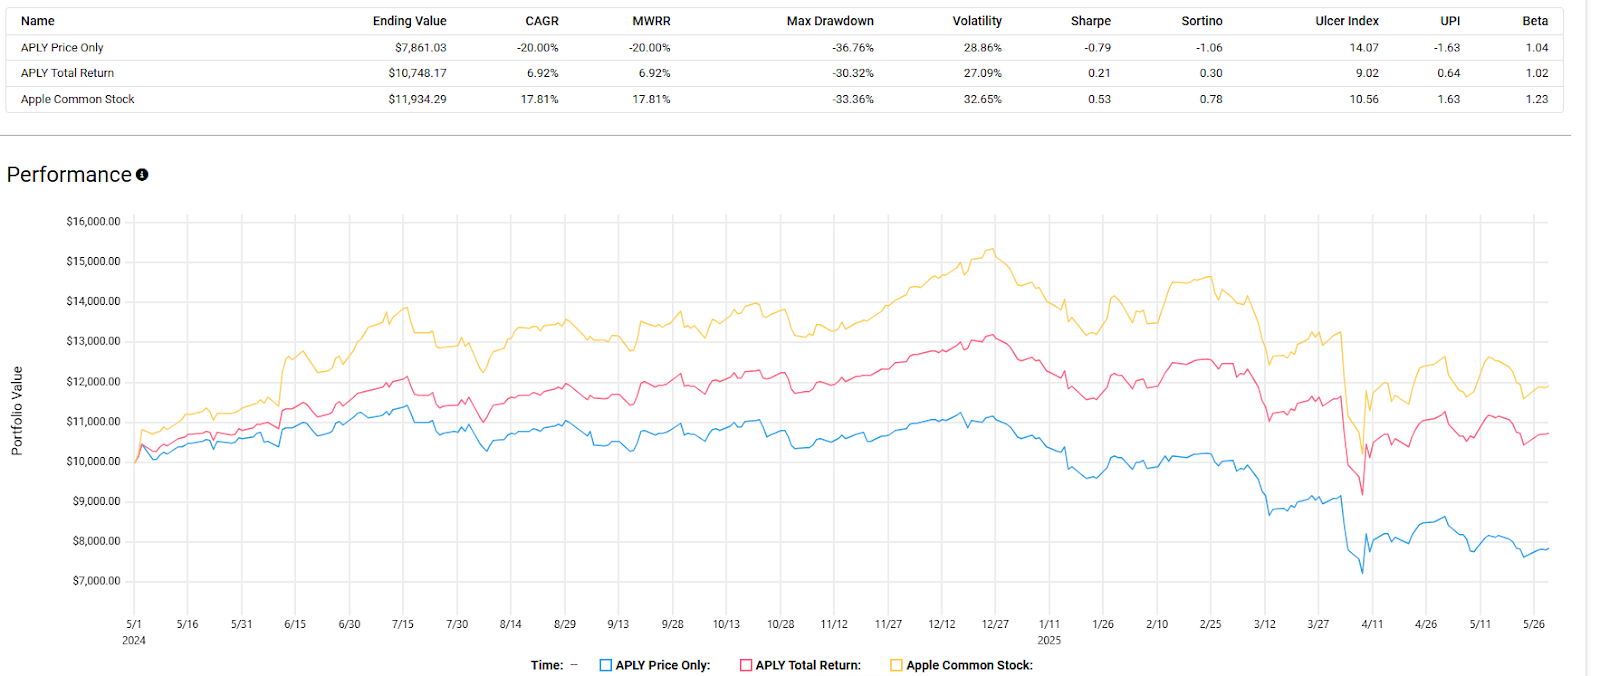Click Sortino value 0.30

[x=1212, y=73]
